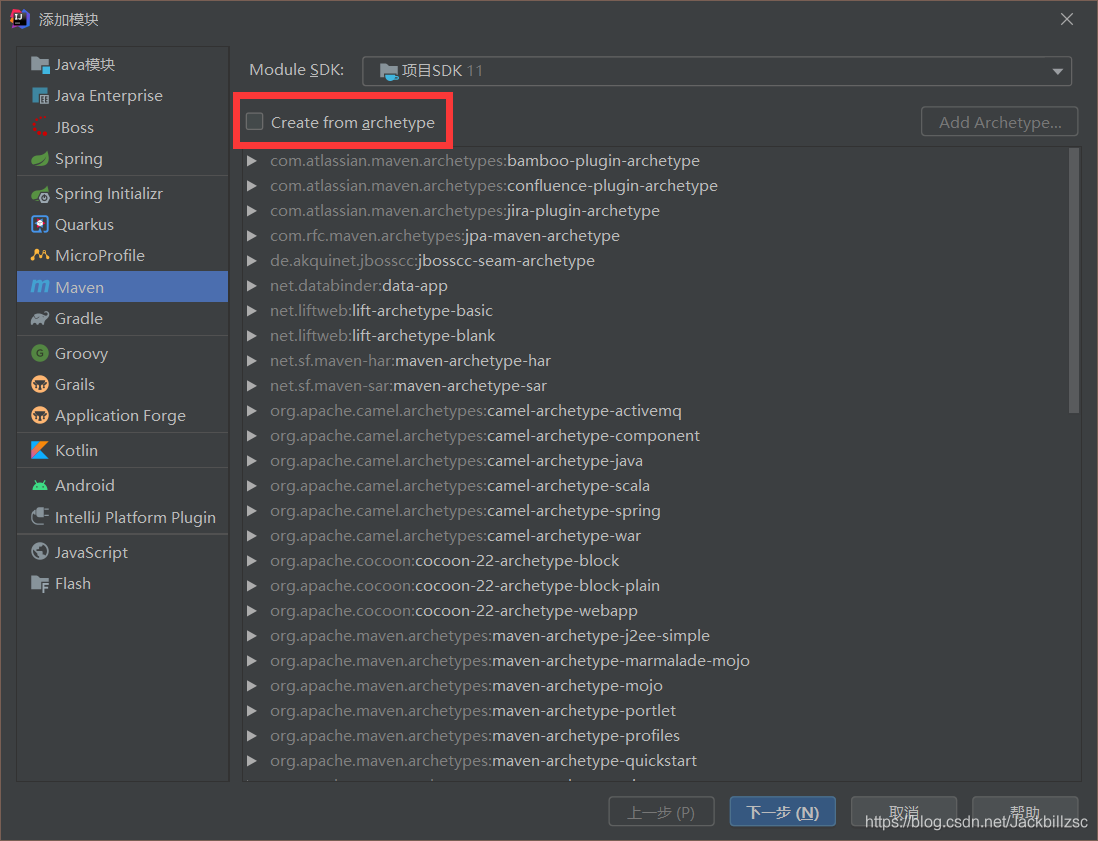Expand the lift-archetype-basic node
This screenshot has width=1098, height=841.
pyautogui.click(x=252, y=311)
